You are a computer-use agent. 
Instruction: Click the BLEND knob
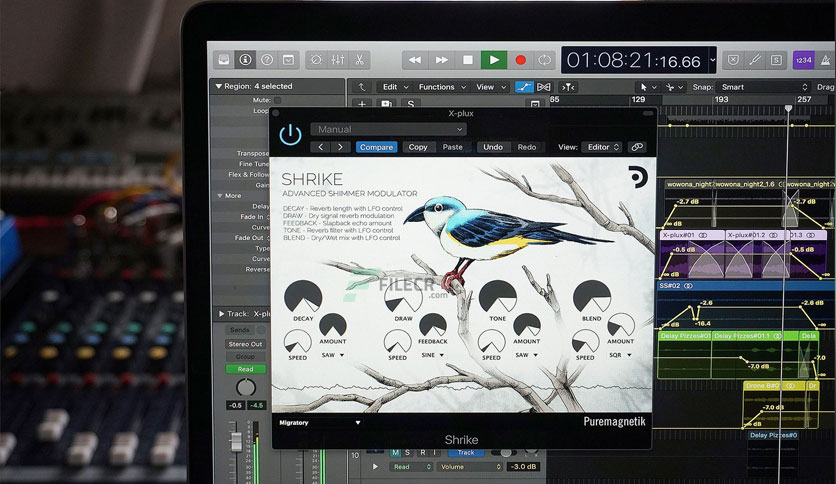[591, 297]
